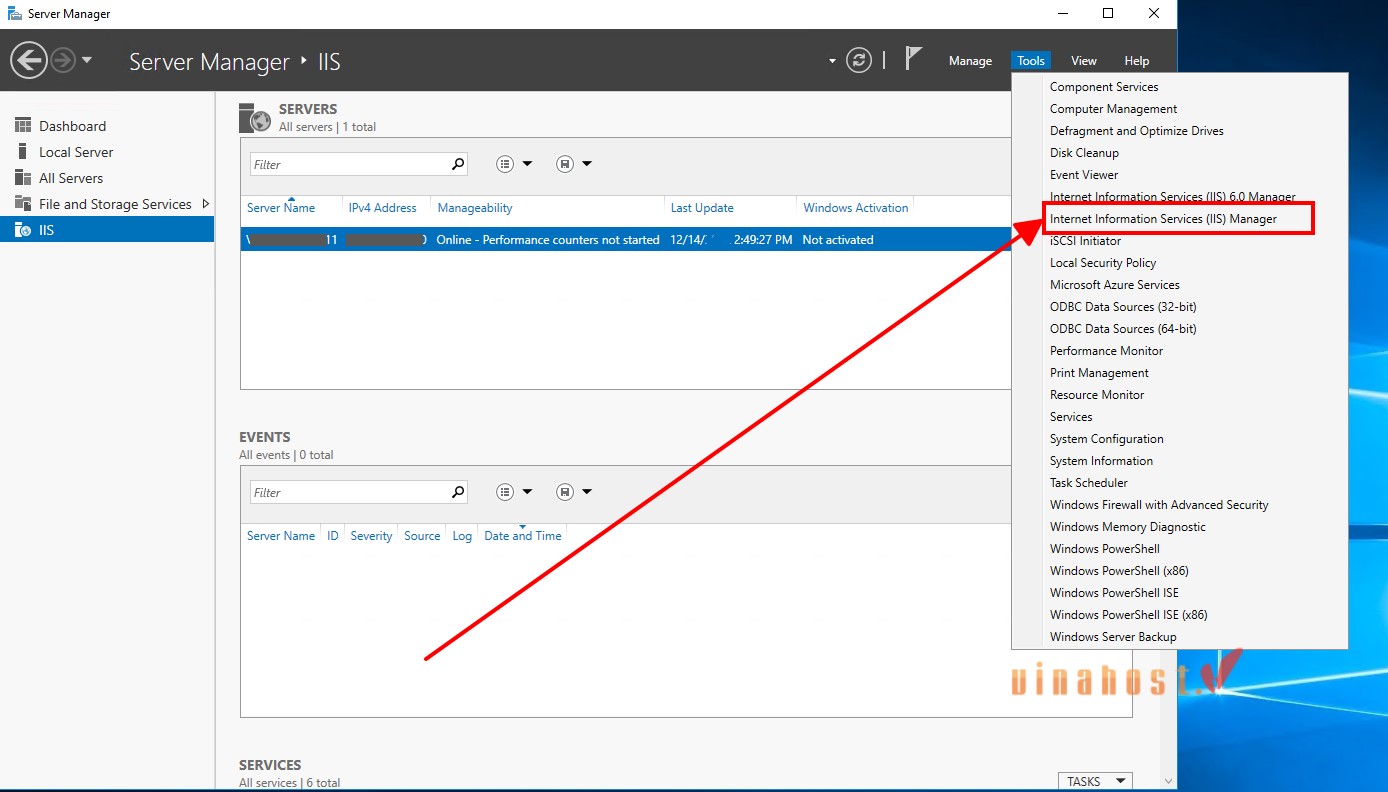Open the notifications flag icon
The width and height of the screenshot is (1388, 792).
click(913, 59)
